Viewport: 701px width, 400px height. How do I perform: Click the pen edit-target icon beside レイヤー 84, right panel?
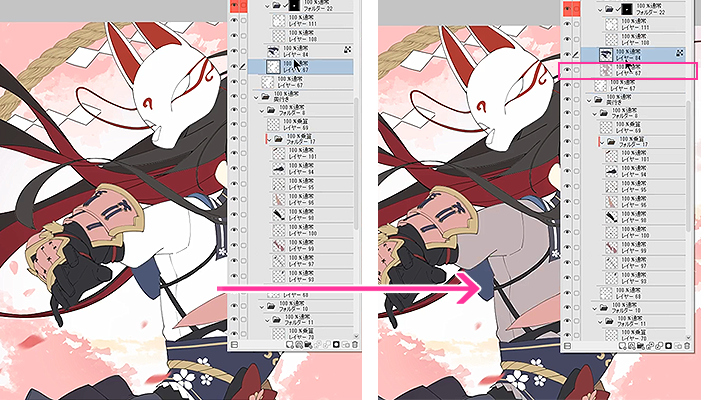click(577, 55)
